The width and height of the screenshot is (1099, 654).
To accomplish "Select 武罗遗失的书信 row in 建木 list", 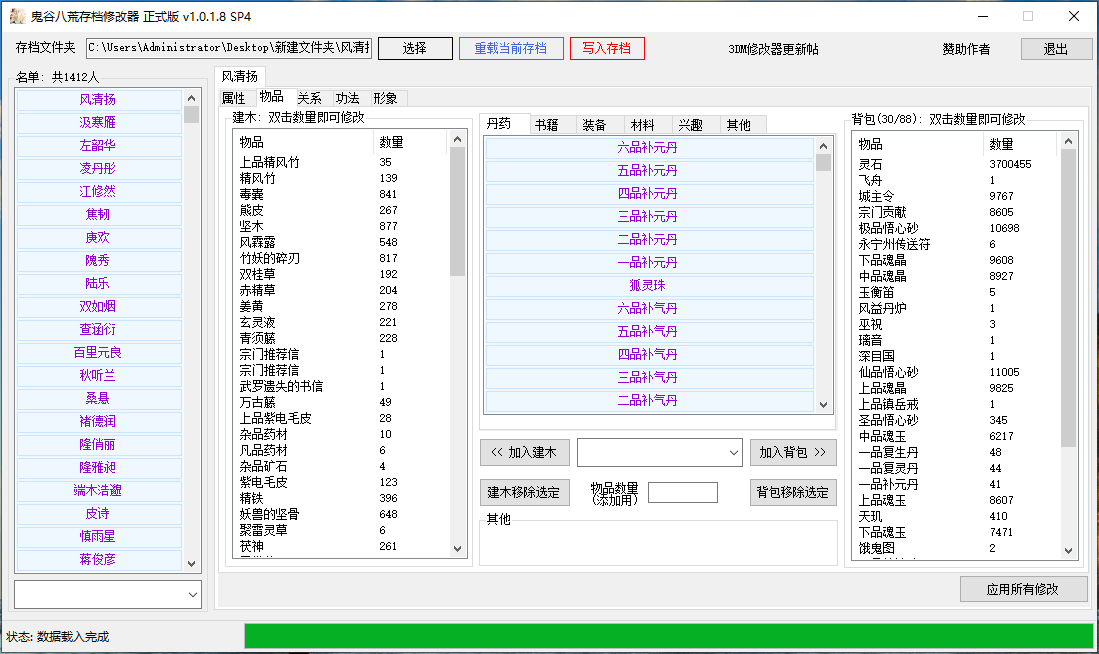I will coord(342,386).
